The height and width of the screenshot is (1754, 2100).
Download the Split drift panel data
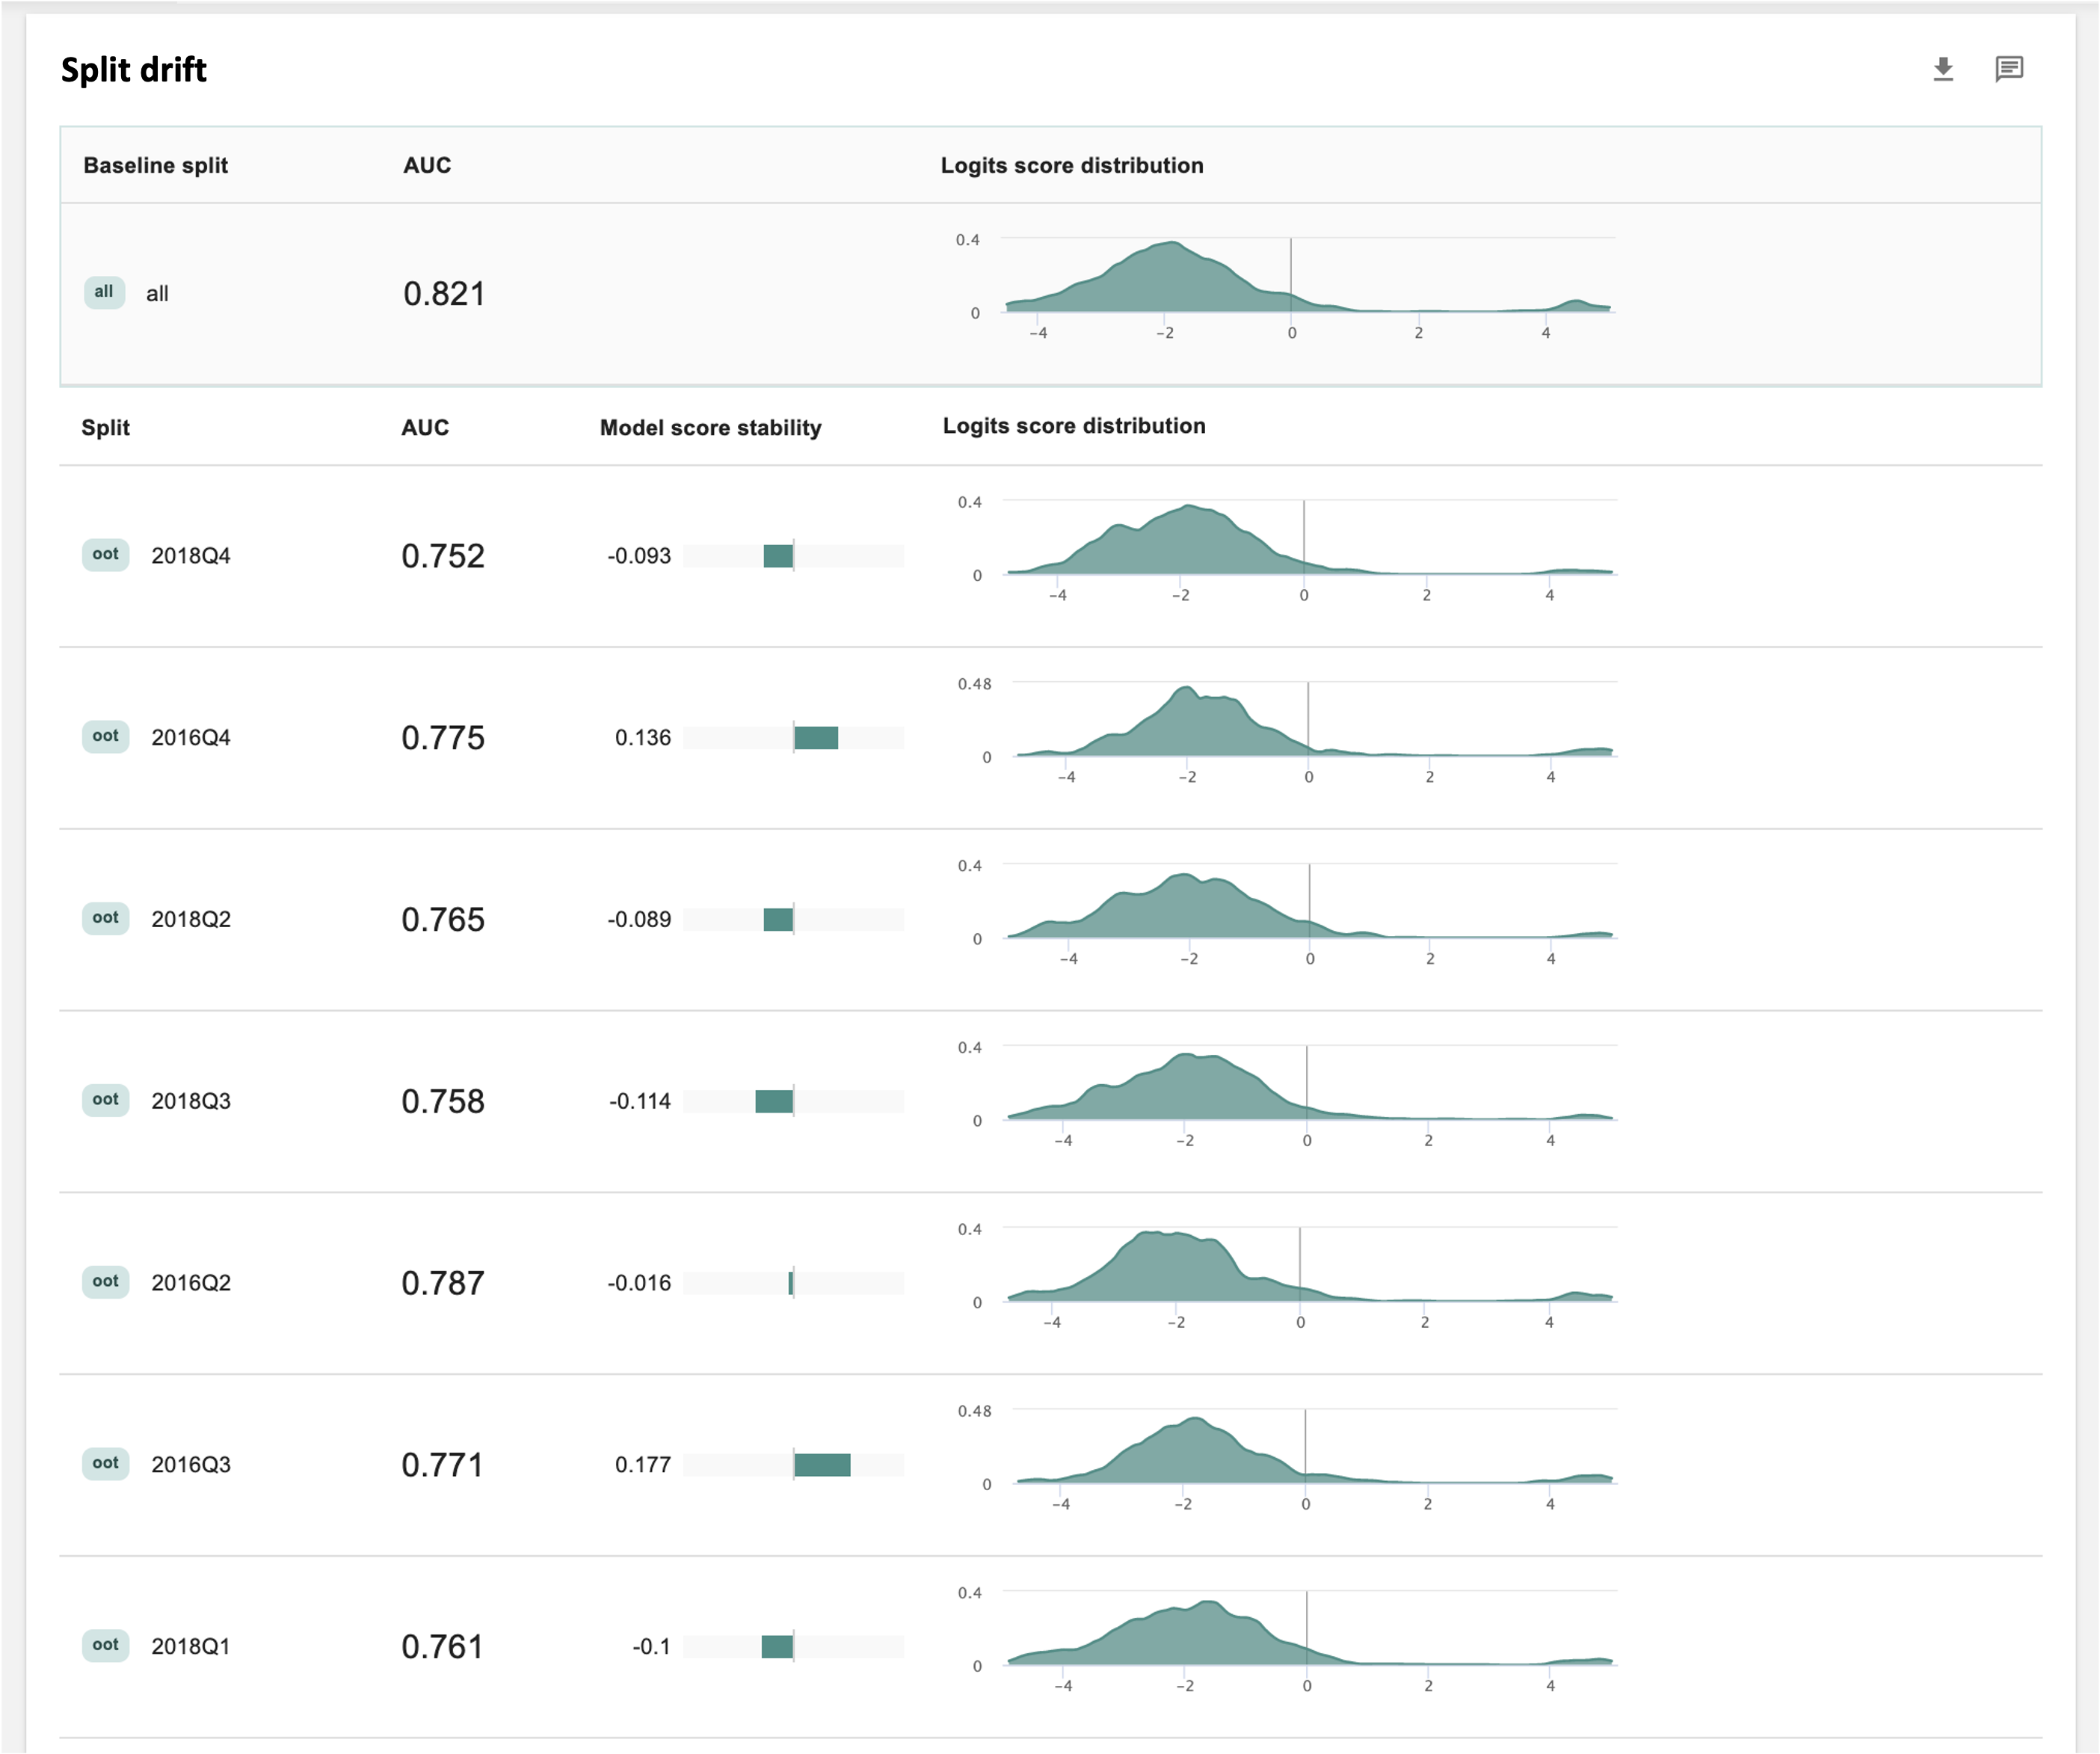(1943, 69)
